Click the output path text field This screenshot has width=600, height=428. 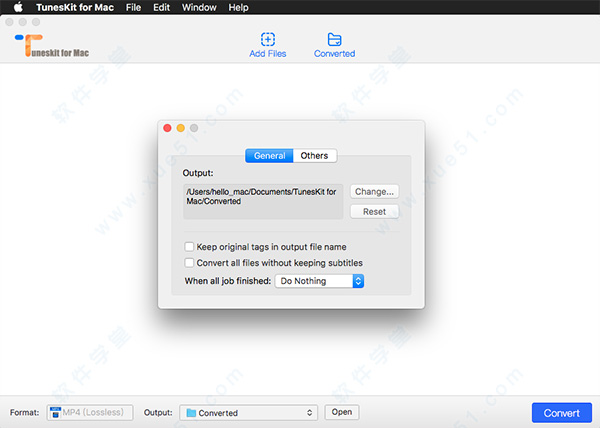click(263, 202)
